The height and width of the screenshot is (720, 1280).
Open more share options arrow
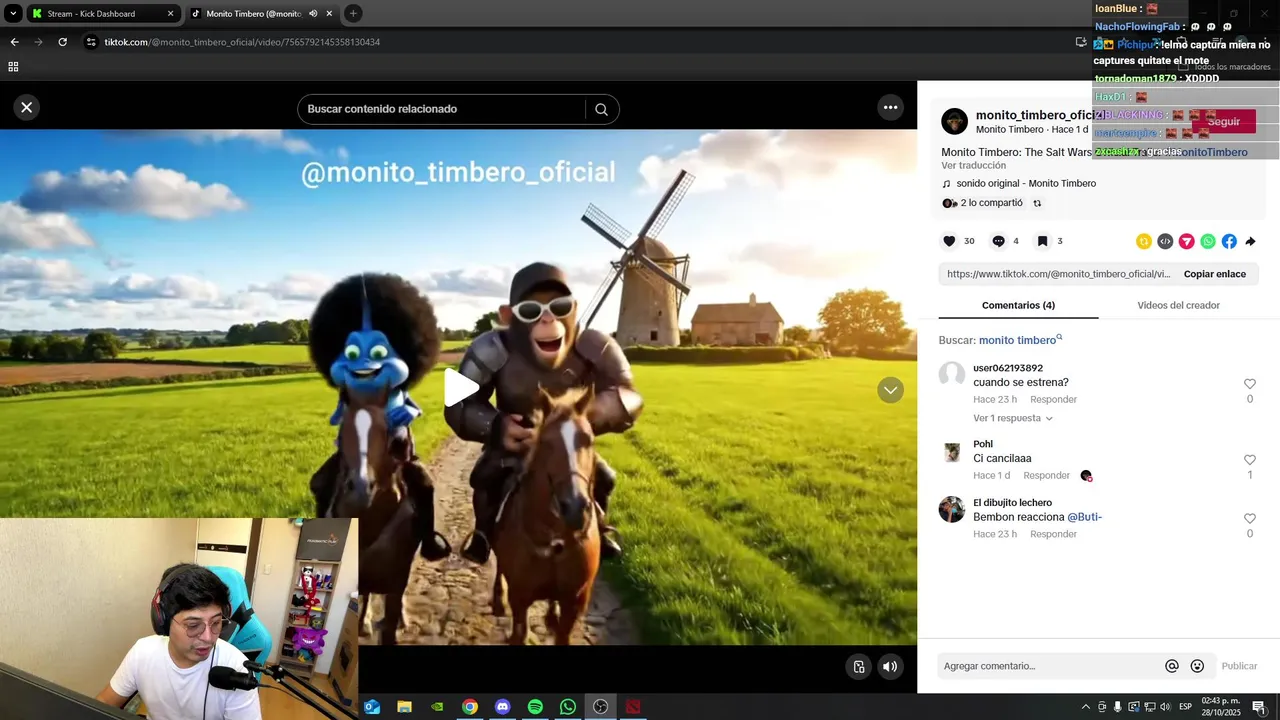coord(1250,241)
